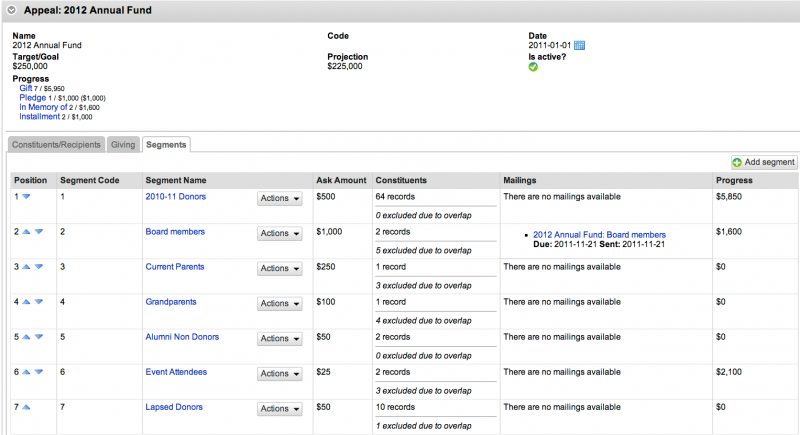The height and width of the screenshot is (435, 800).
Task: Click the $250,000 Target/Goal value
Action: (30, 66)
